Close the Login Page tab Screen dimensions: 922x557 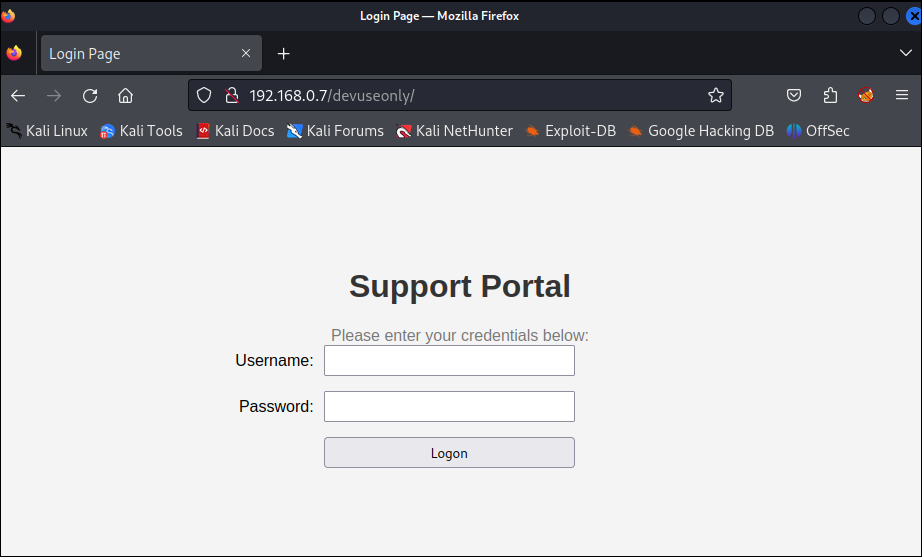point(246,54)
